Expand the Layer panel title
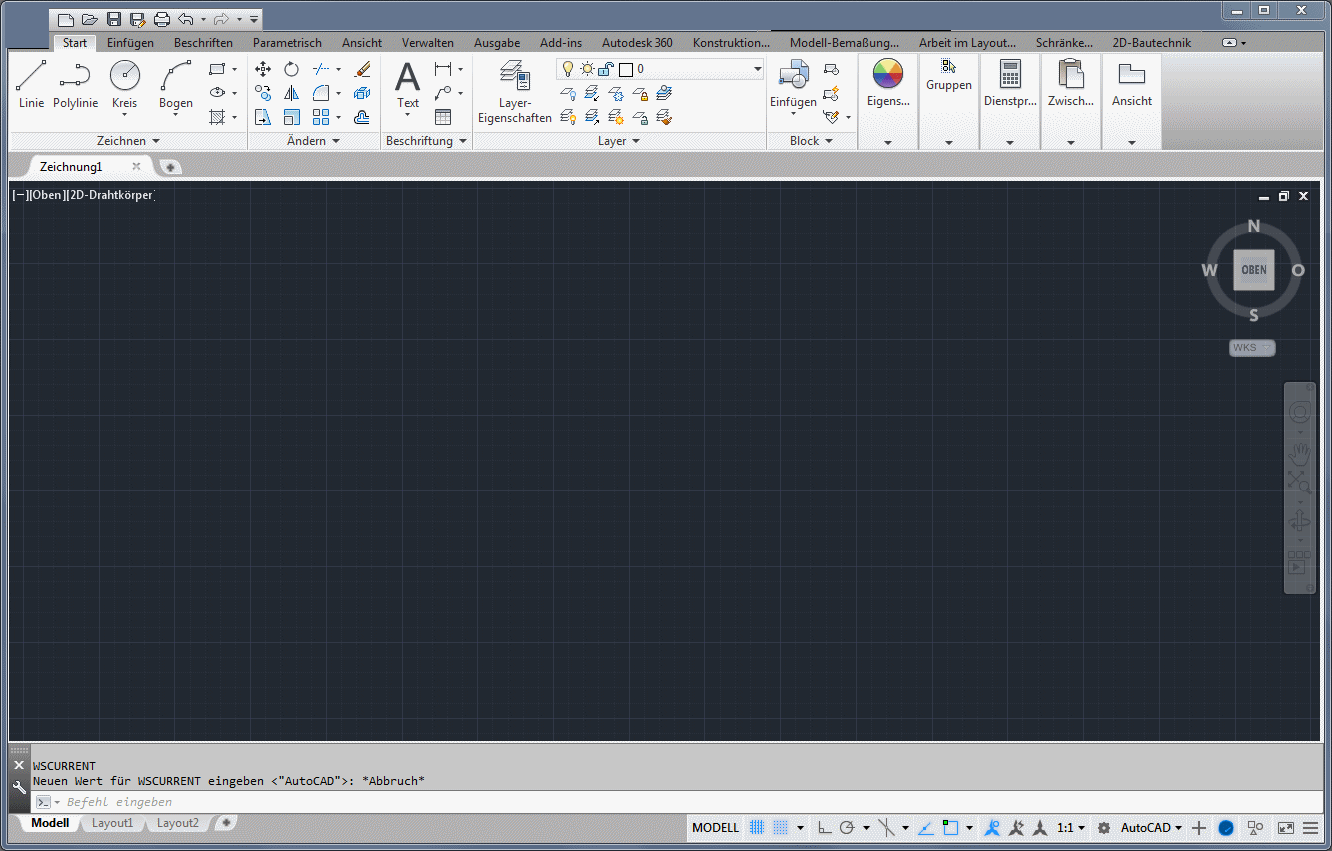Screen dimensions: 1332x851 tap(619, 141)
